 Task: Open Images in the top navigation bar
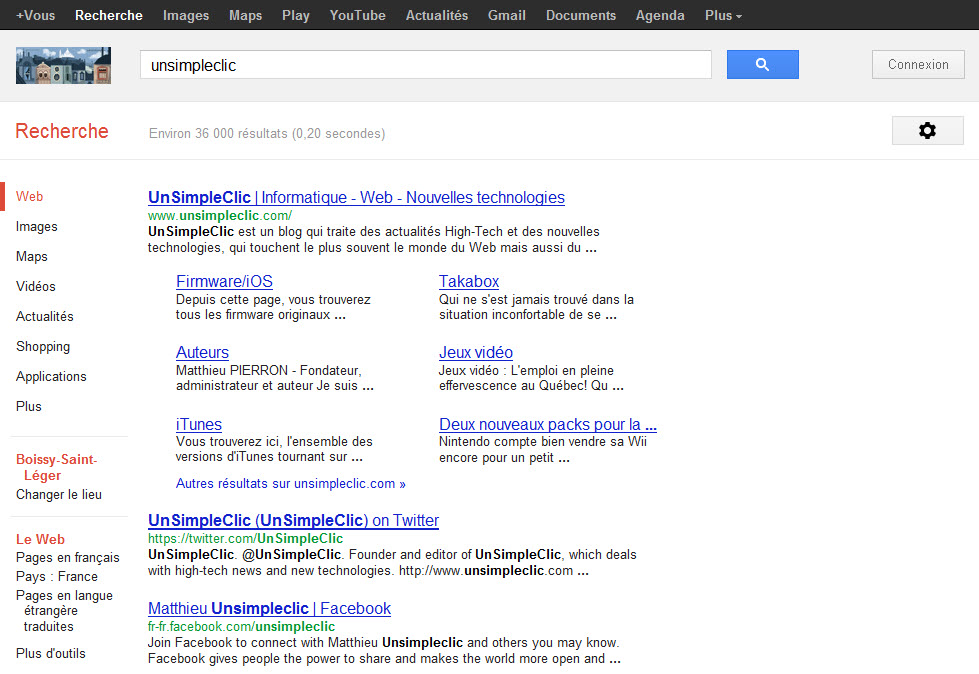[186, 16]
